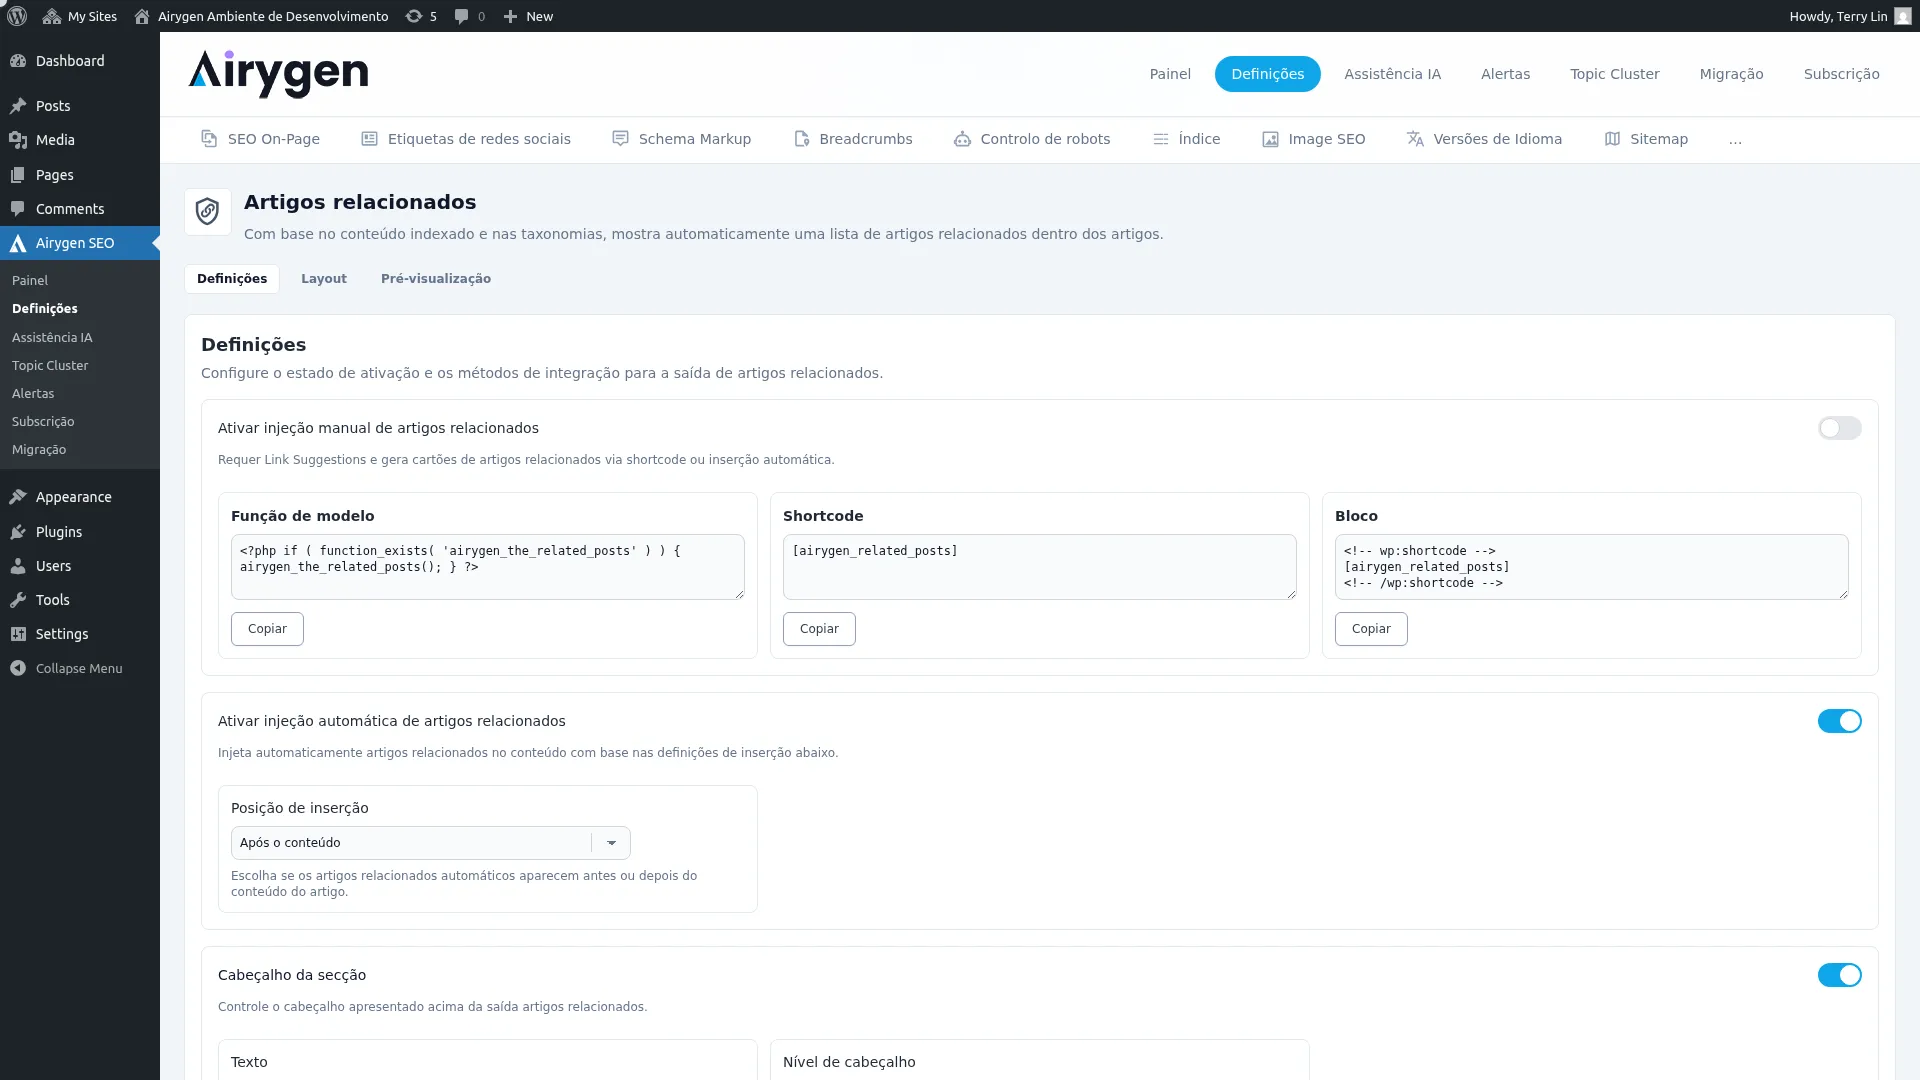1920x1080 pixels.
Task: Copy the Função de modelo code
Action: (267, 629)
